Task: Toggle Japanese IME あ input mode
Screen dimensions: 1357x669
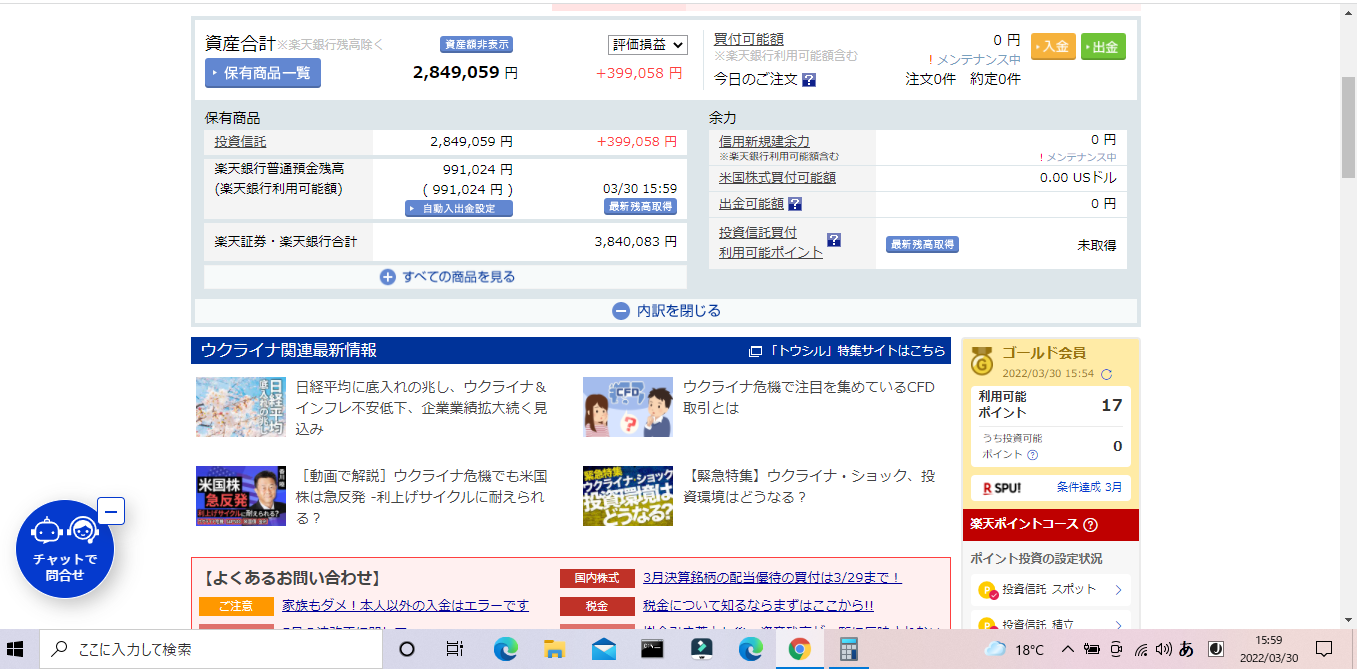Action: tap(1186, 649)
